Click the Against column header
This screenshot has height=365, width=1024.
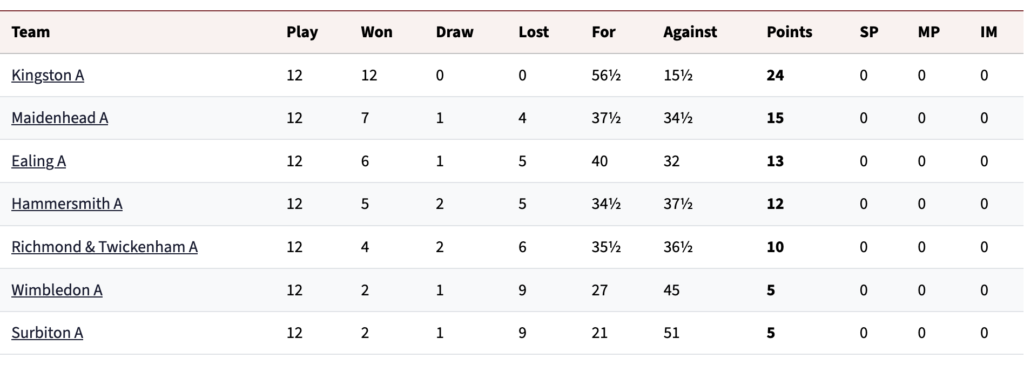tap(690, 32)
